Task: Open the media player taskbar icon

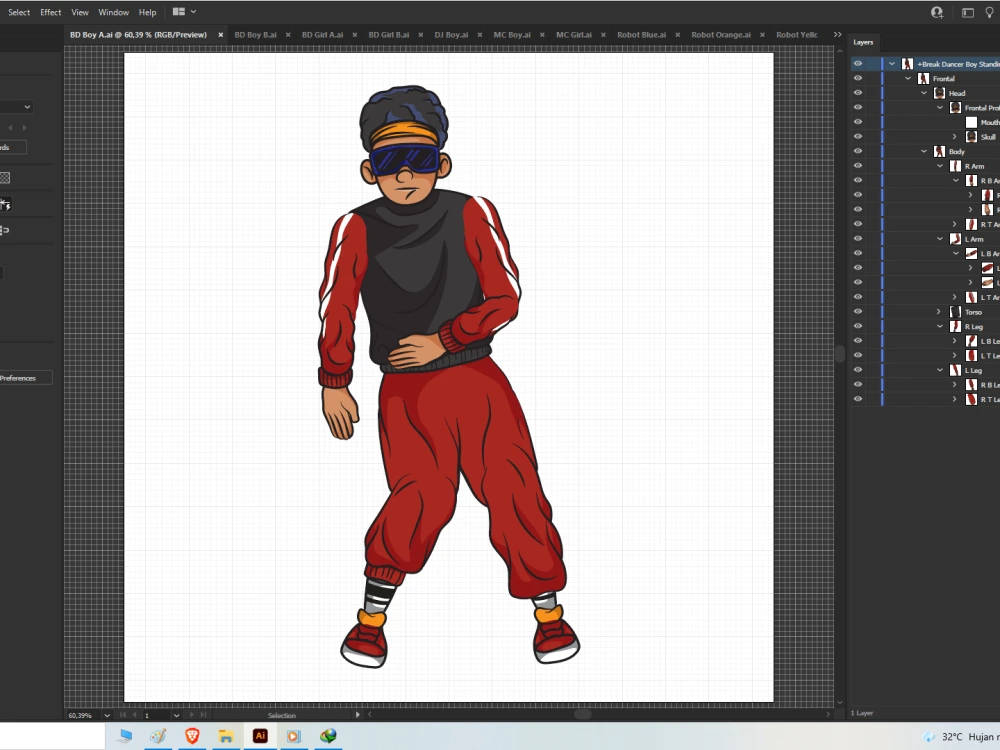Action: 293,736
